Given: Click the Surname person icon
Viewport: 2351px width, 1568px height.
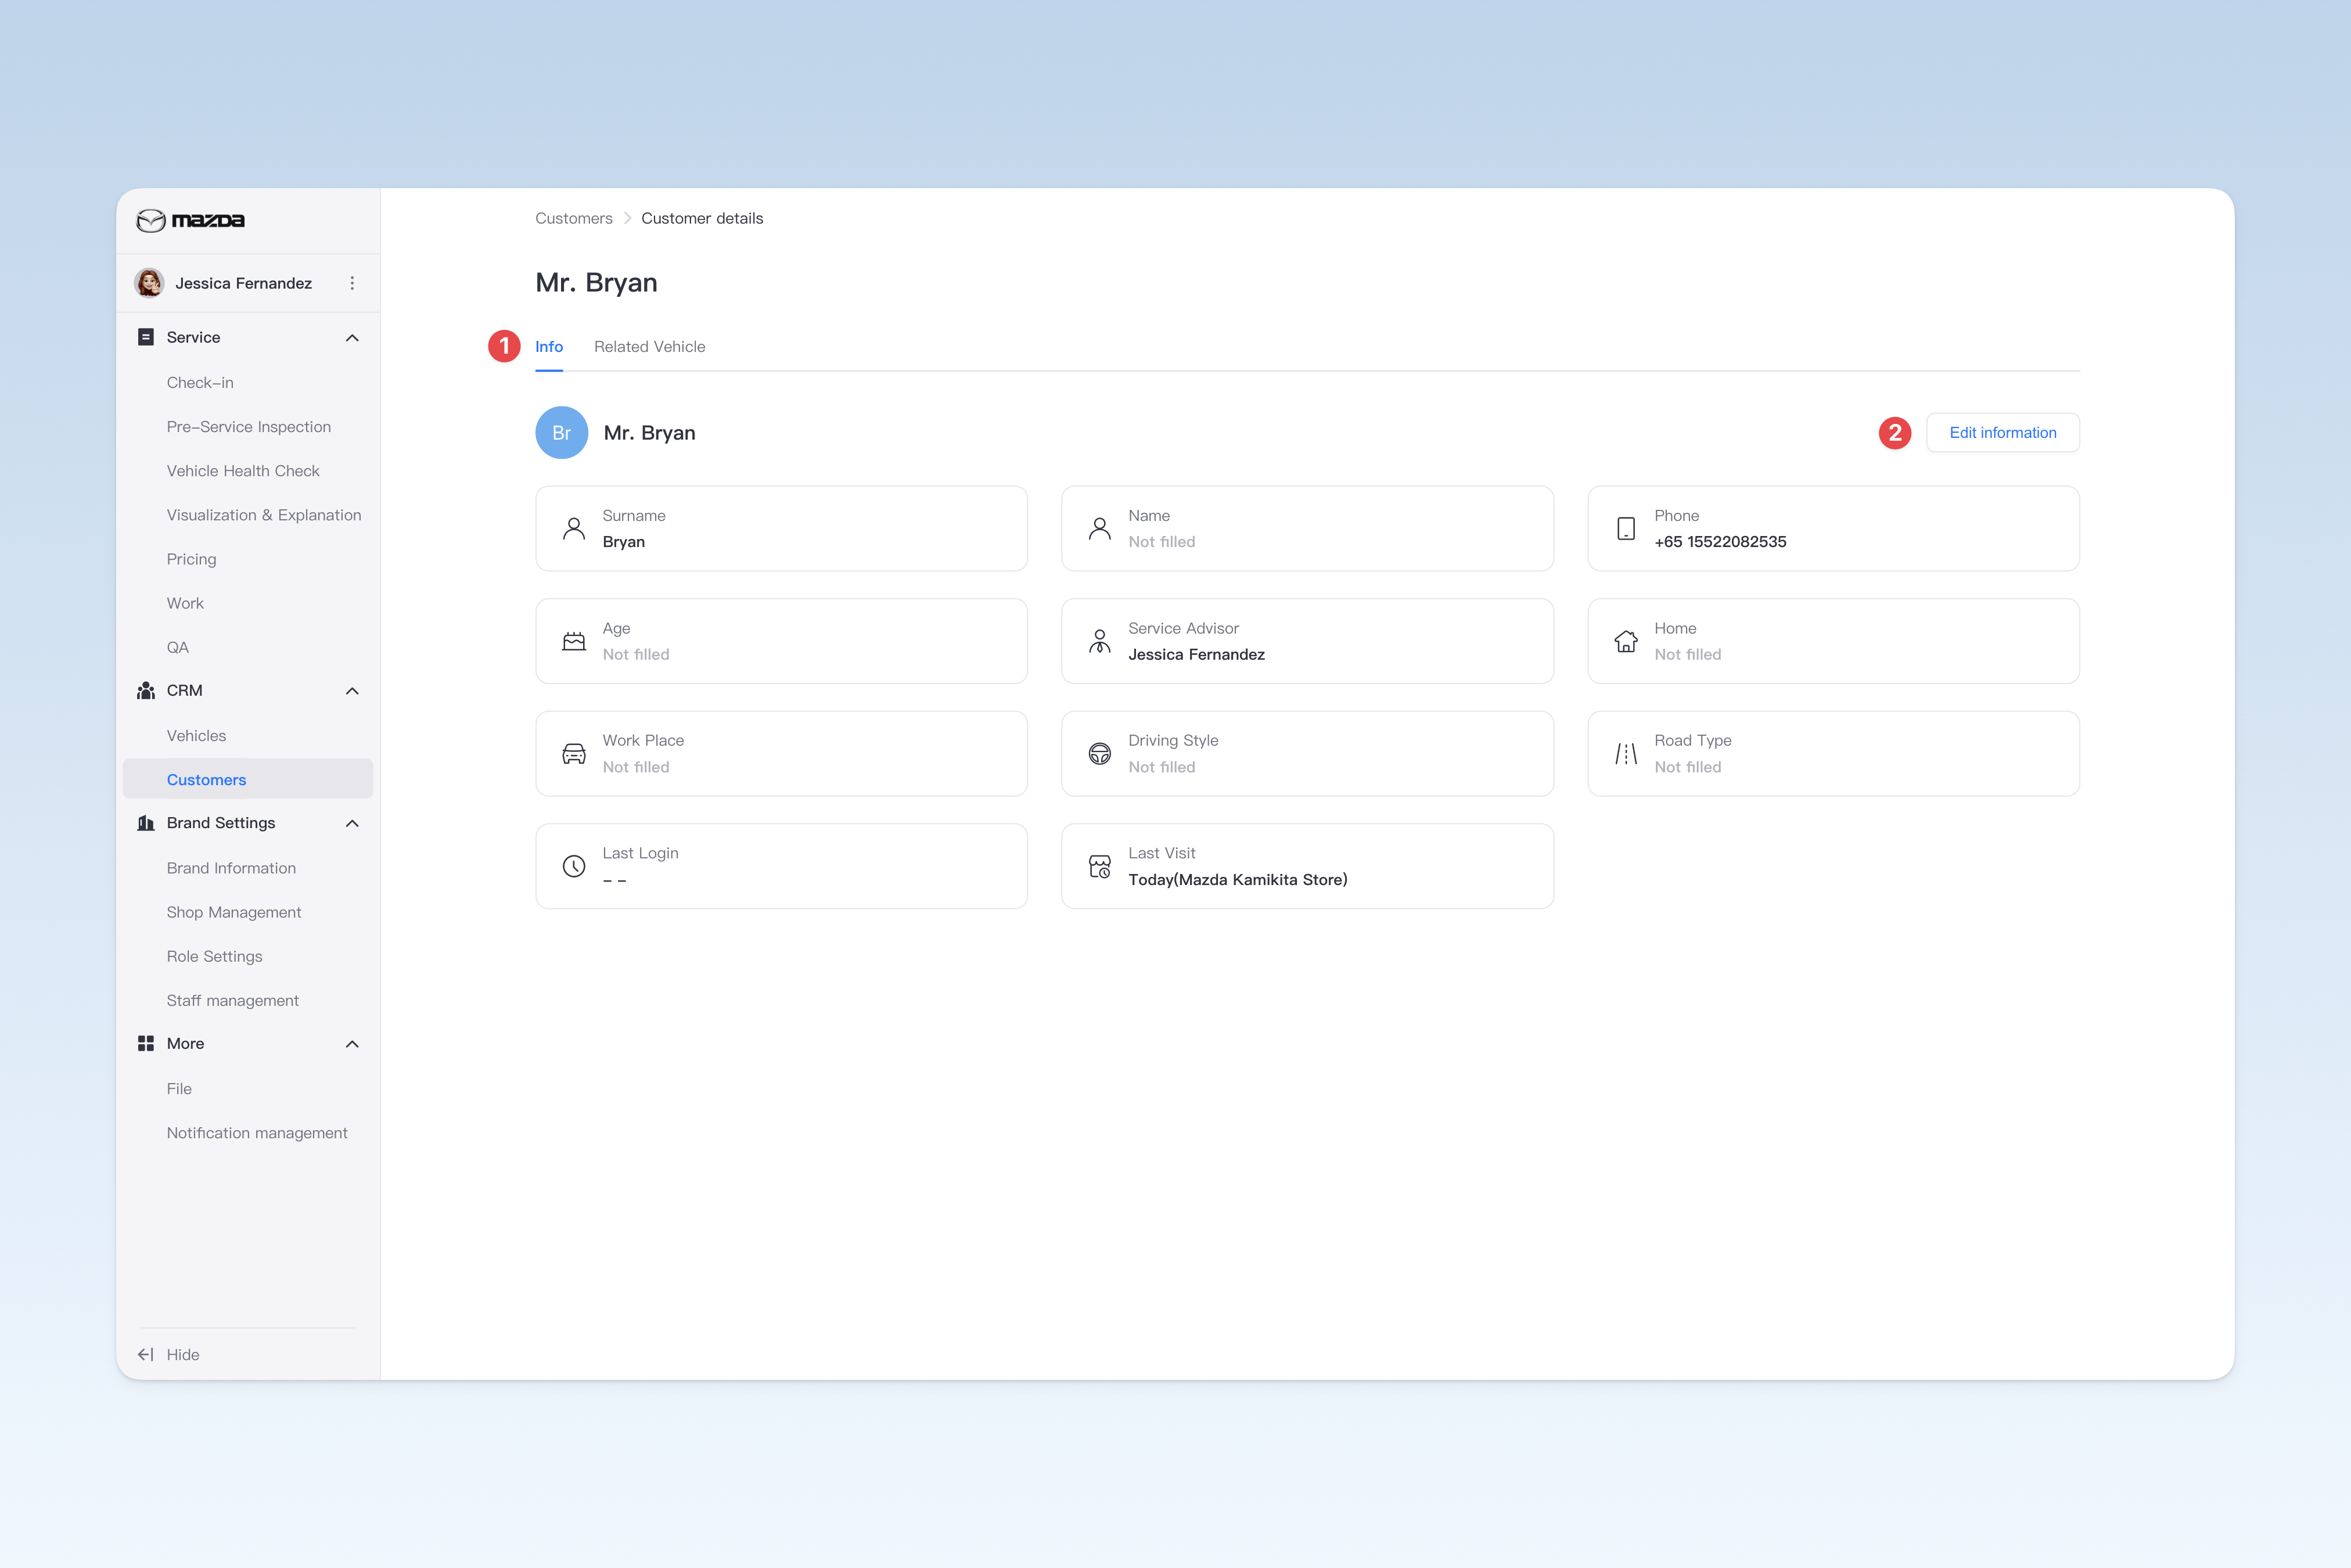Looking at the screenshot, I should pyautogui.click(x=574, y=528).
